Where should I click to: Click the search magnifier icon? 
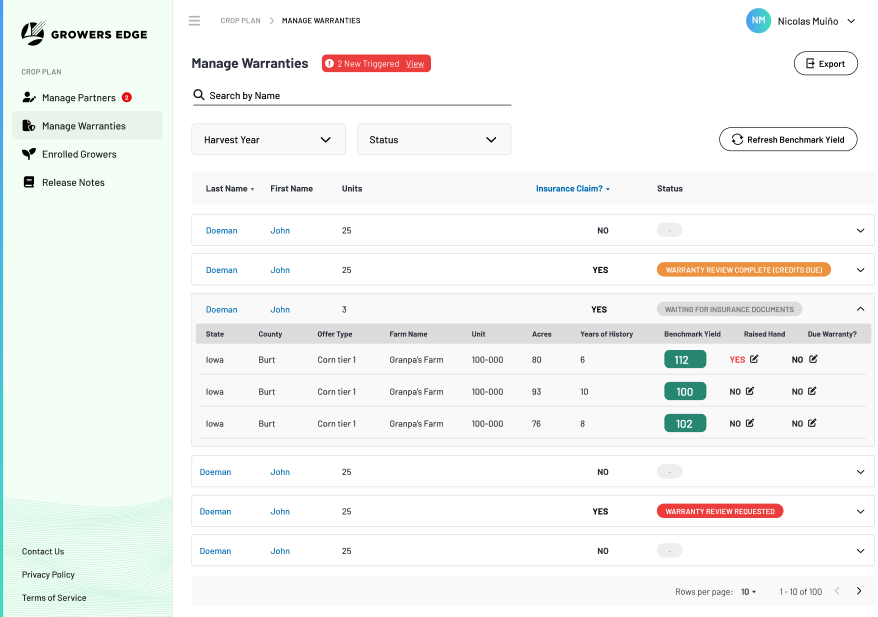click(x=199, y=96)
